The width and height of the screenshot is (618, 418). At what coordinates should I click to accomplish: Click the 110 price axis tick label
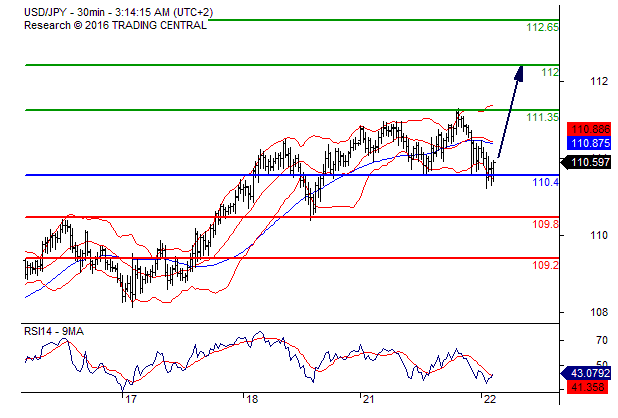[x=599, y=235]
